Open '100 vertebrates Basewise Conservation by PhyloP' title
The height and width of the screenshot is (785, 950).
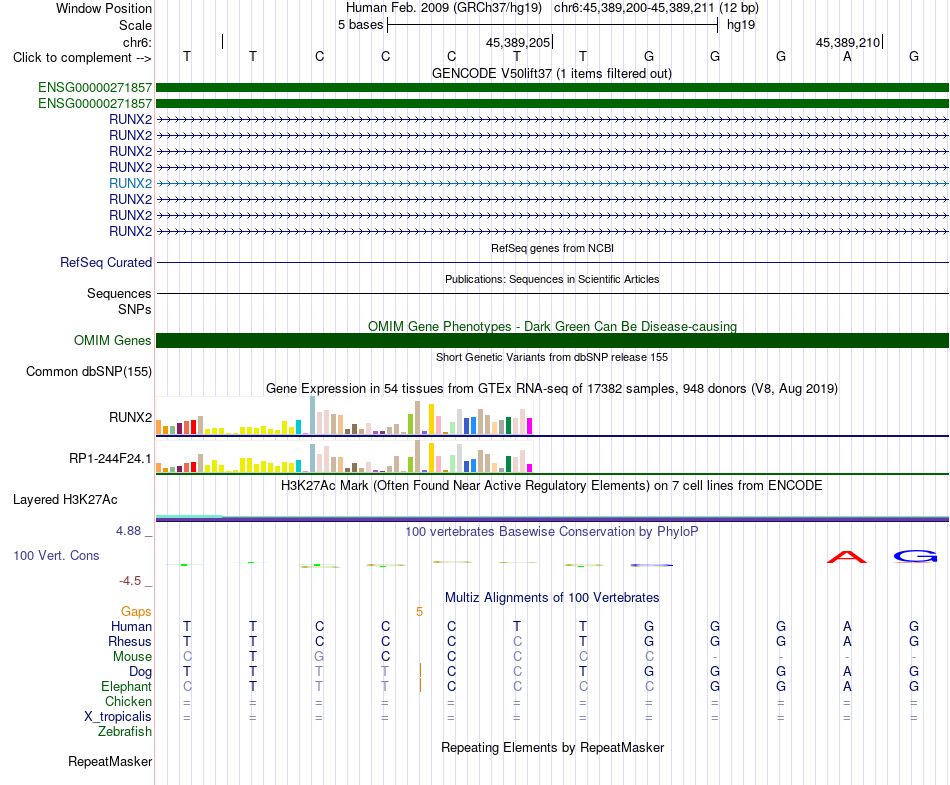pyautogui.click(x=552, y=531)
